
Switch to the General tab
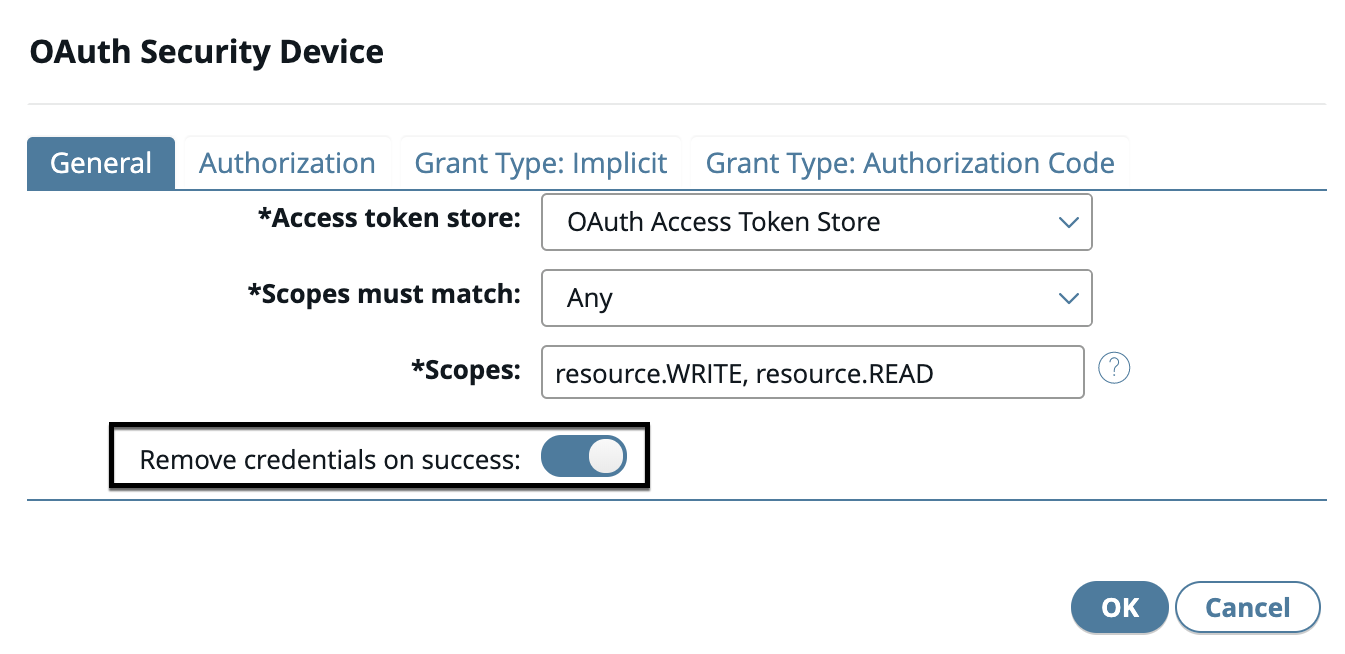click(x=101, y=163)
